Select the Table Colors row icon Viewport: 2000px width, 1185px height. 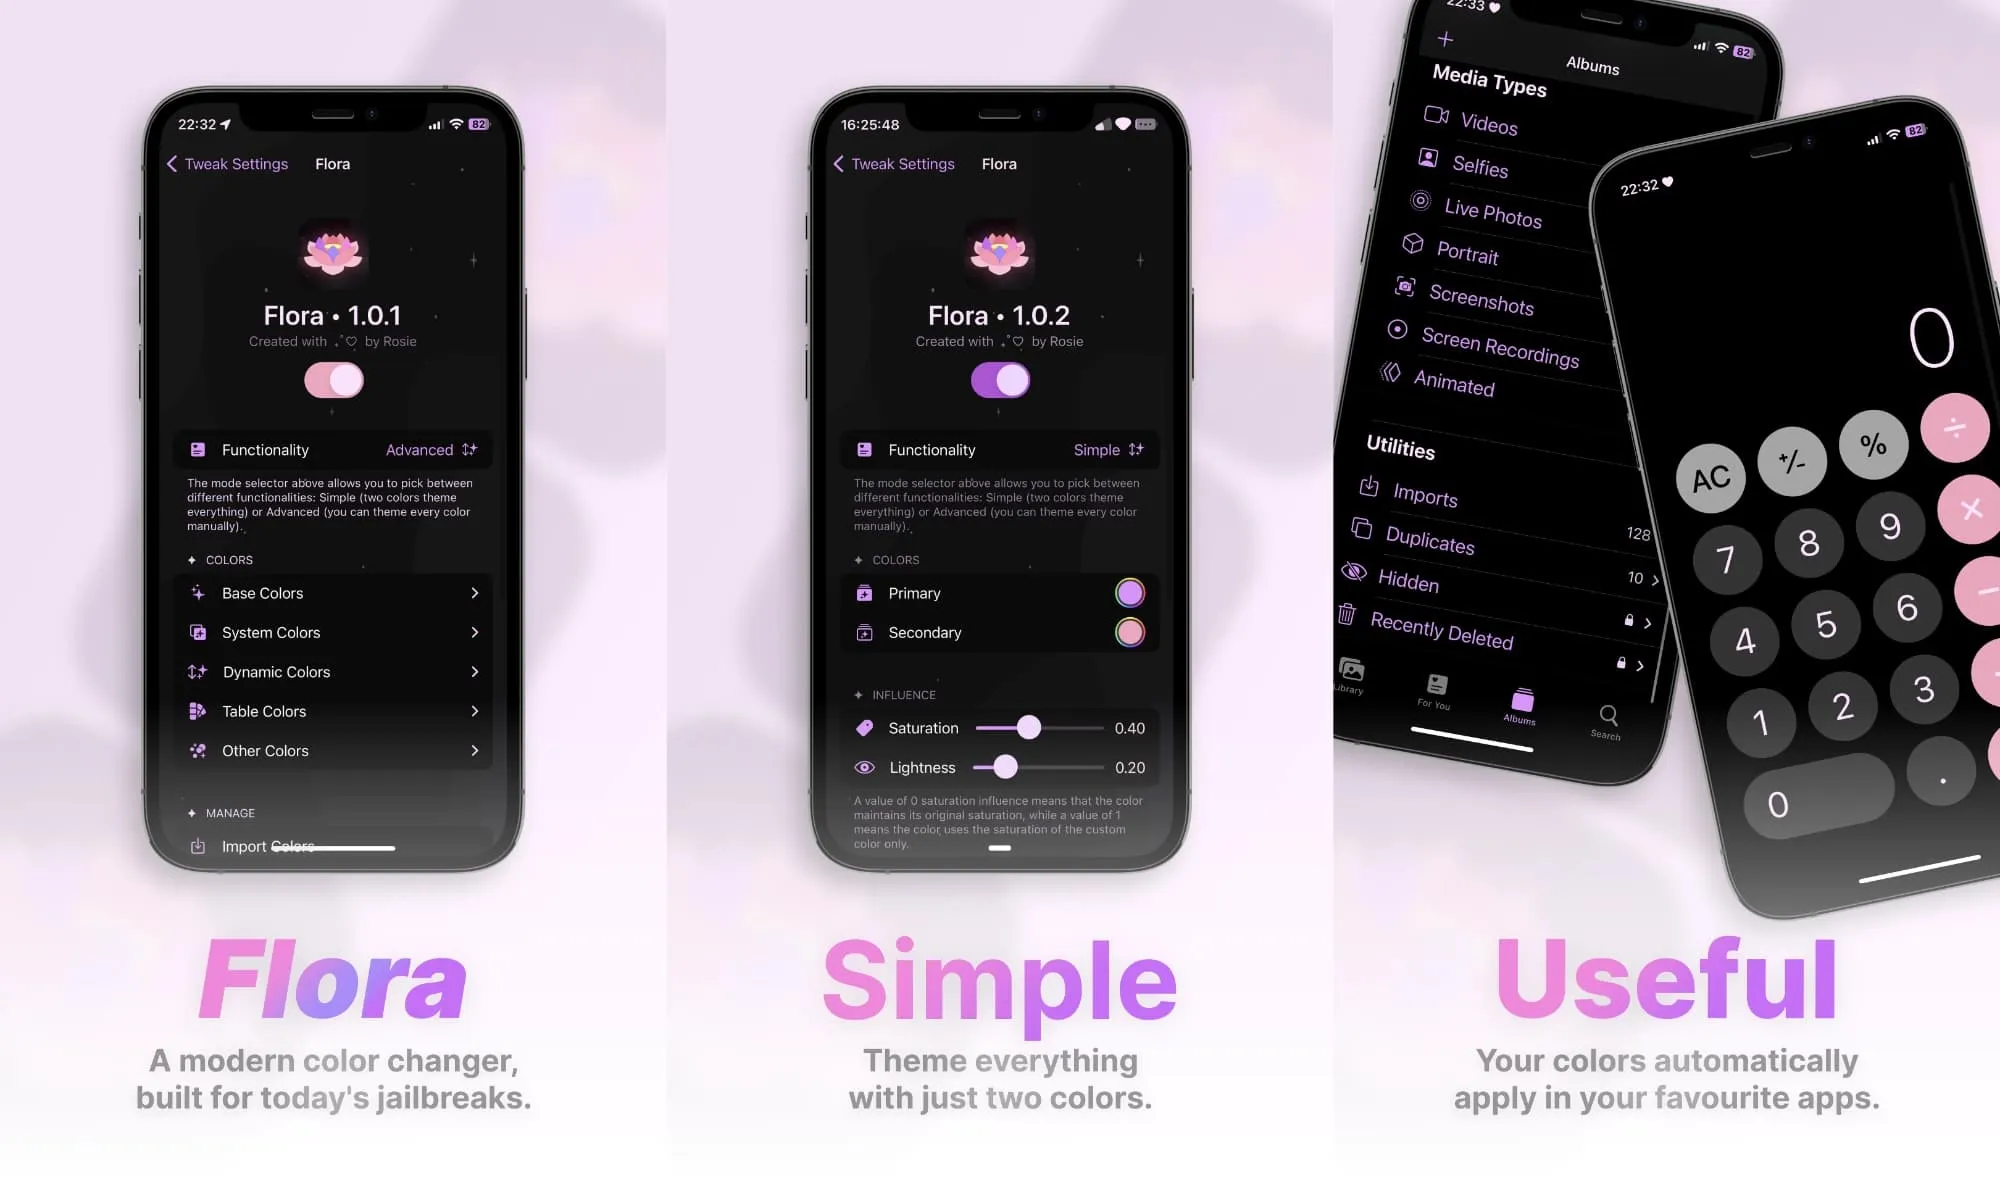[197, 710]
